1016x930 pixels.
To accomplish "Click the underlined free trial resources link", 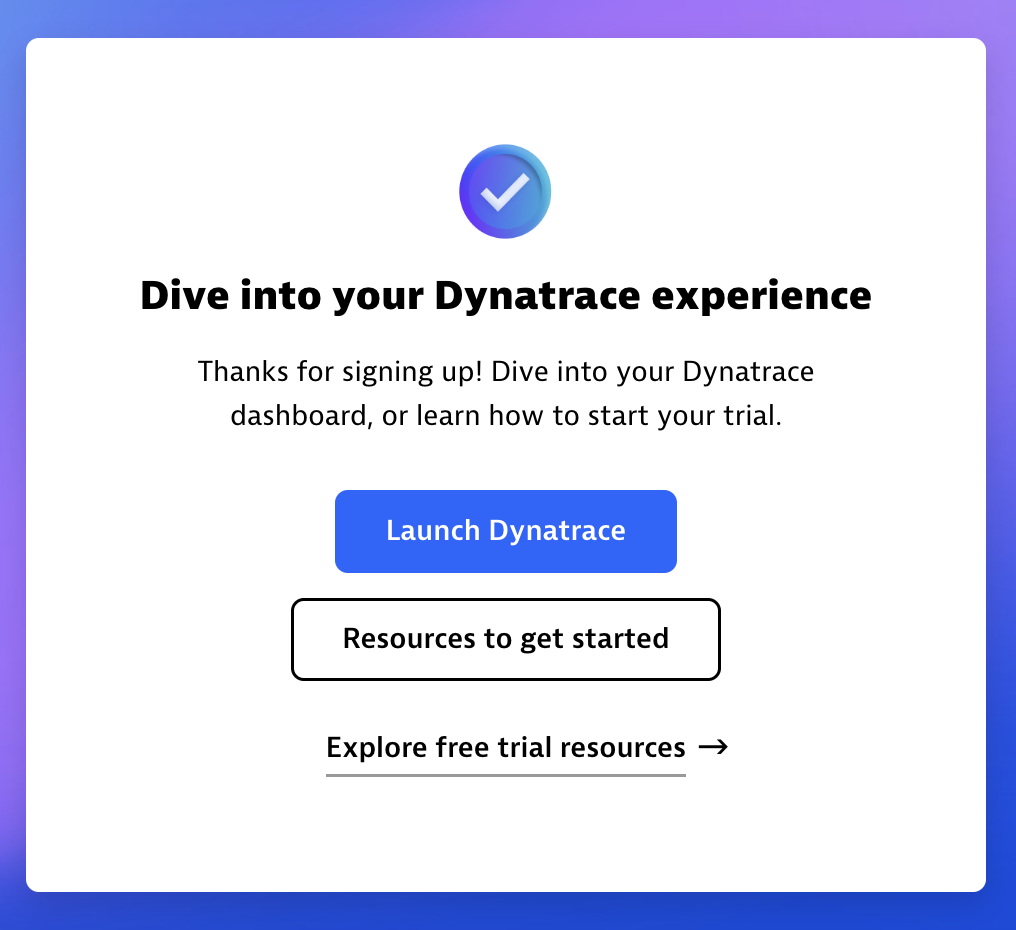I will pos(504,747).
